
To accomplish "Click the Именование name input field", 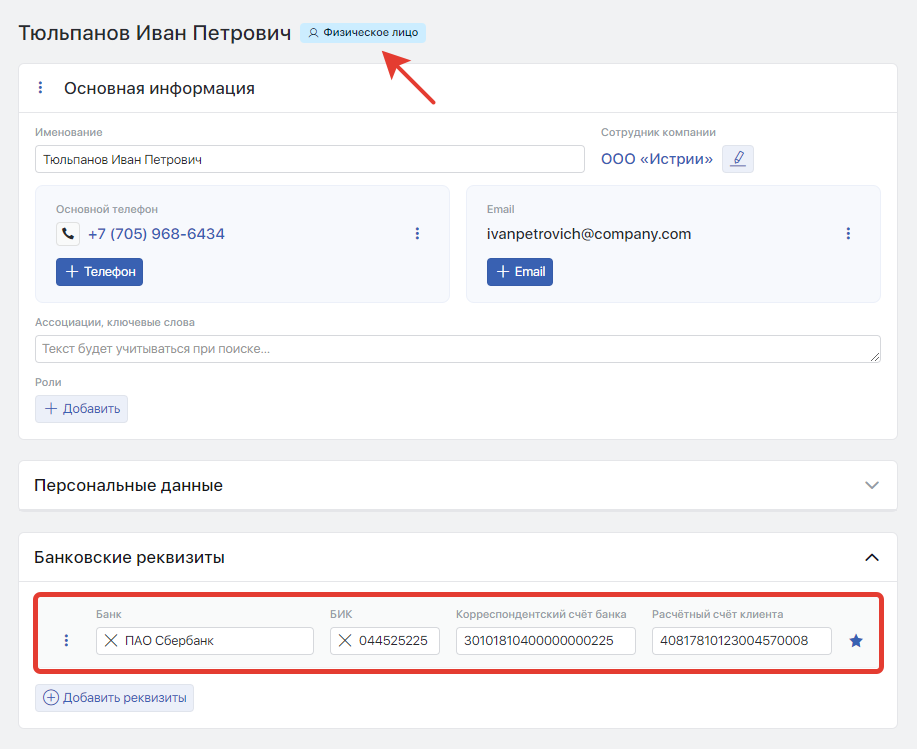I will pyautogui.click(x=309, y=159).
